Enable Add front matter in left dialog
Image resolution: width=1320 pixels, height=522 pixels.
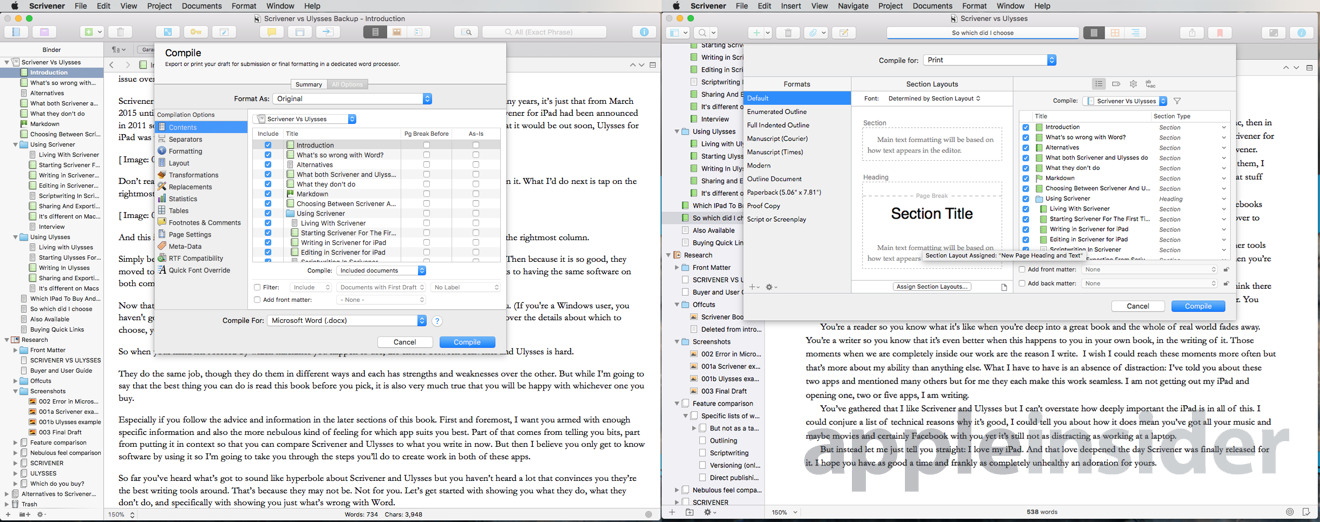point(258,299)
